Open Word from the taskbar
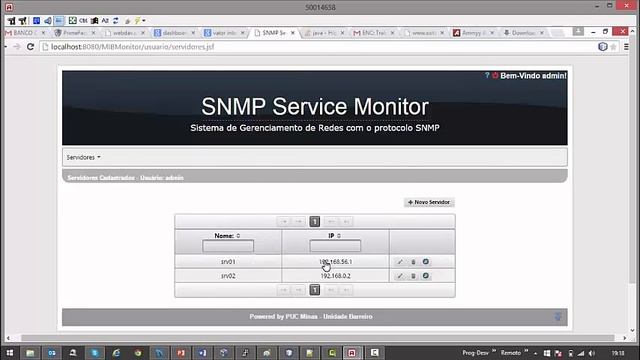The image size is (640, 360). click(x=202, y=353)
